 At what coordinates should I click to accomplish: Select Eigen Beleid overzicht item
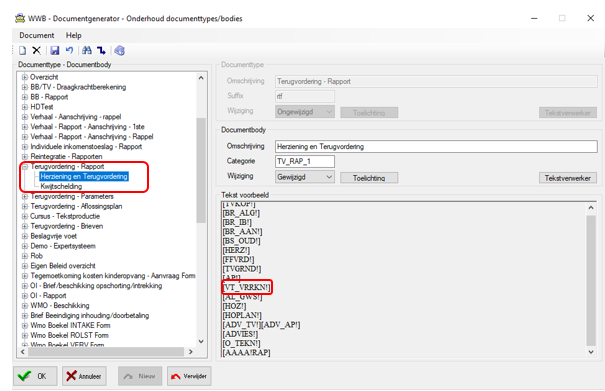[x=63, y=266]
